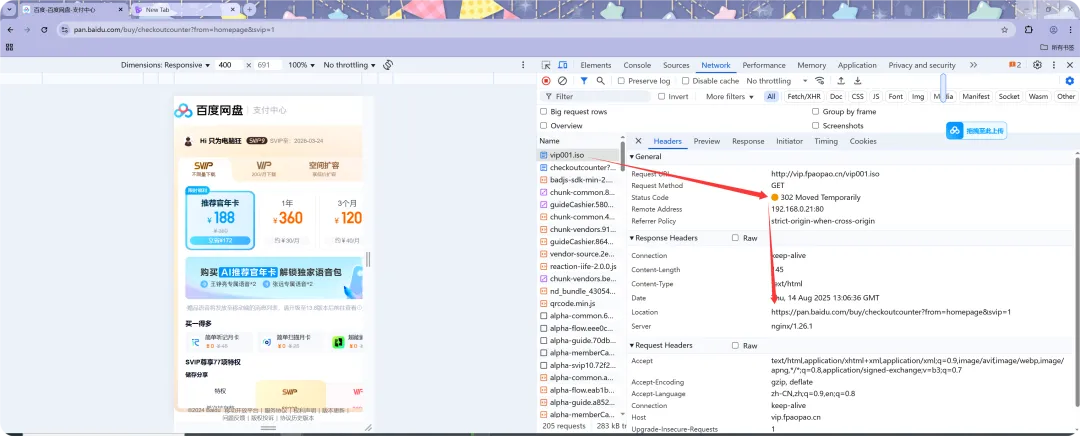Open a new browser tab
The image size is (1080, 436).
[250, 10]
